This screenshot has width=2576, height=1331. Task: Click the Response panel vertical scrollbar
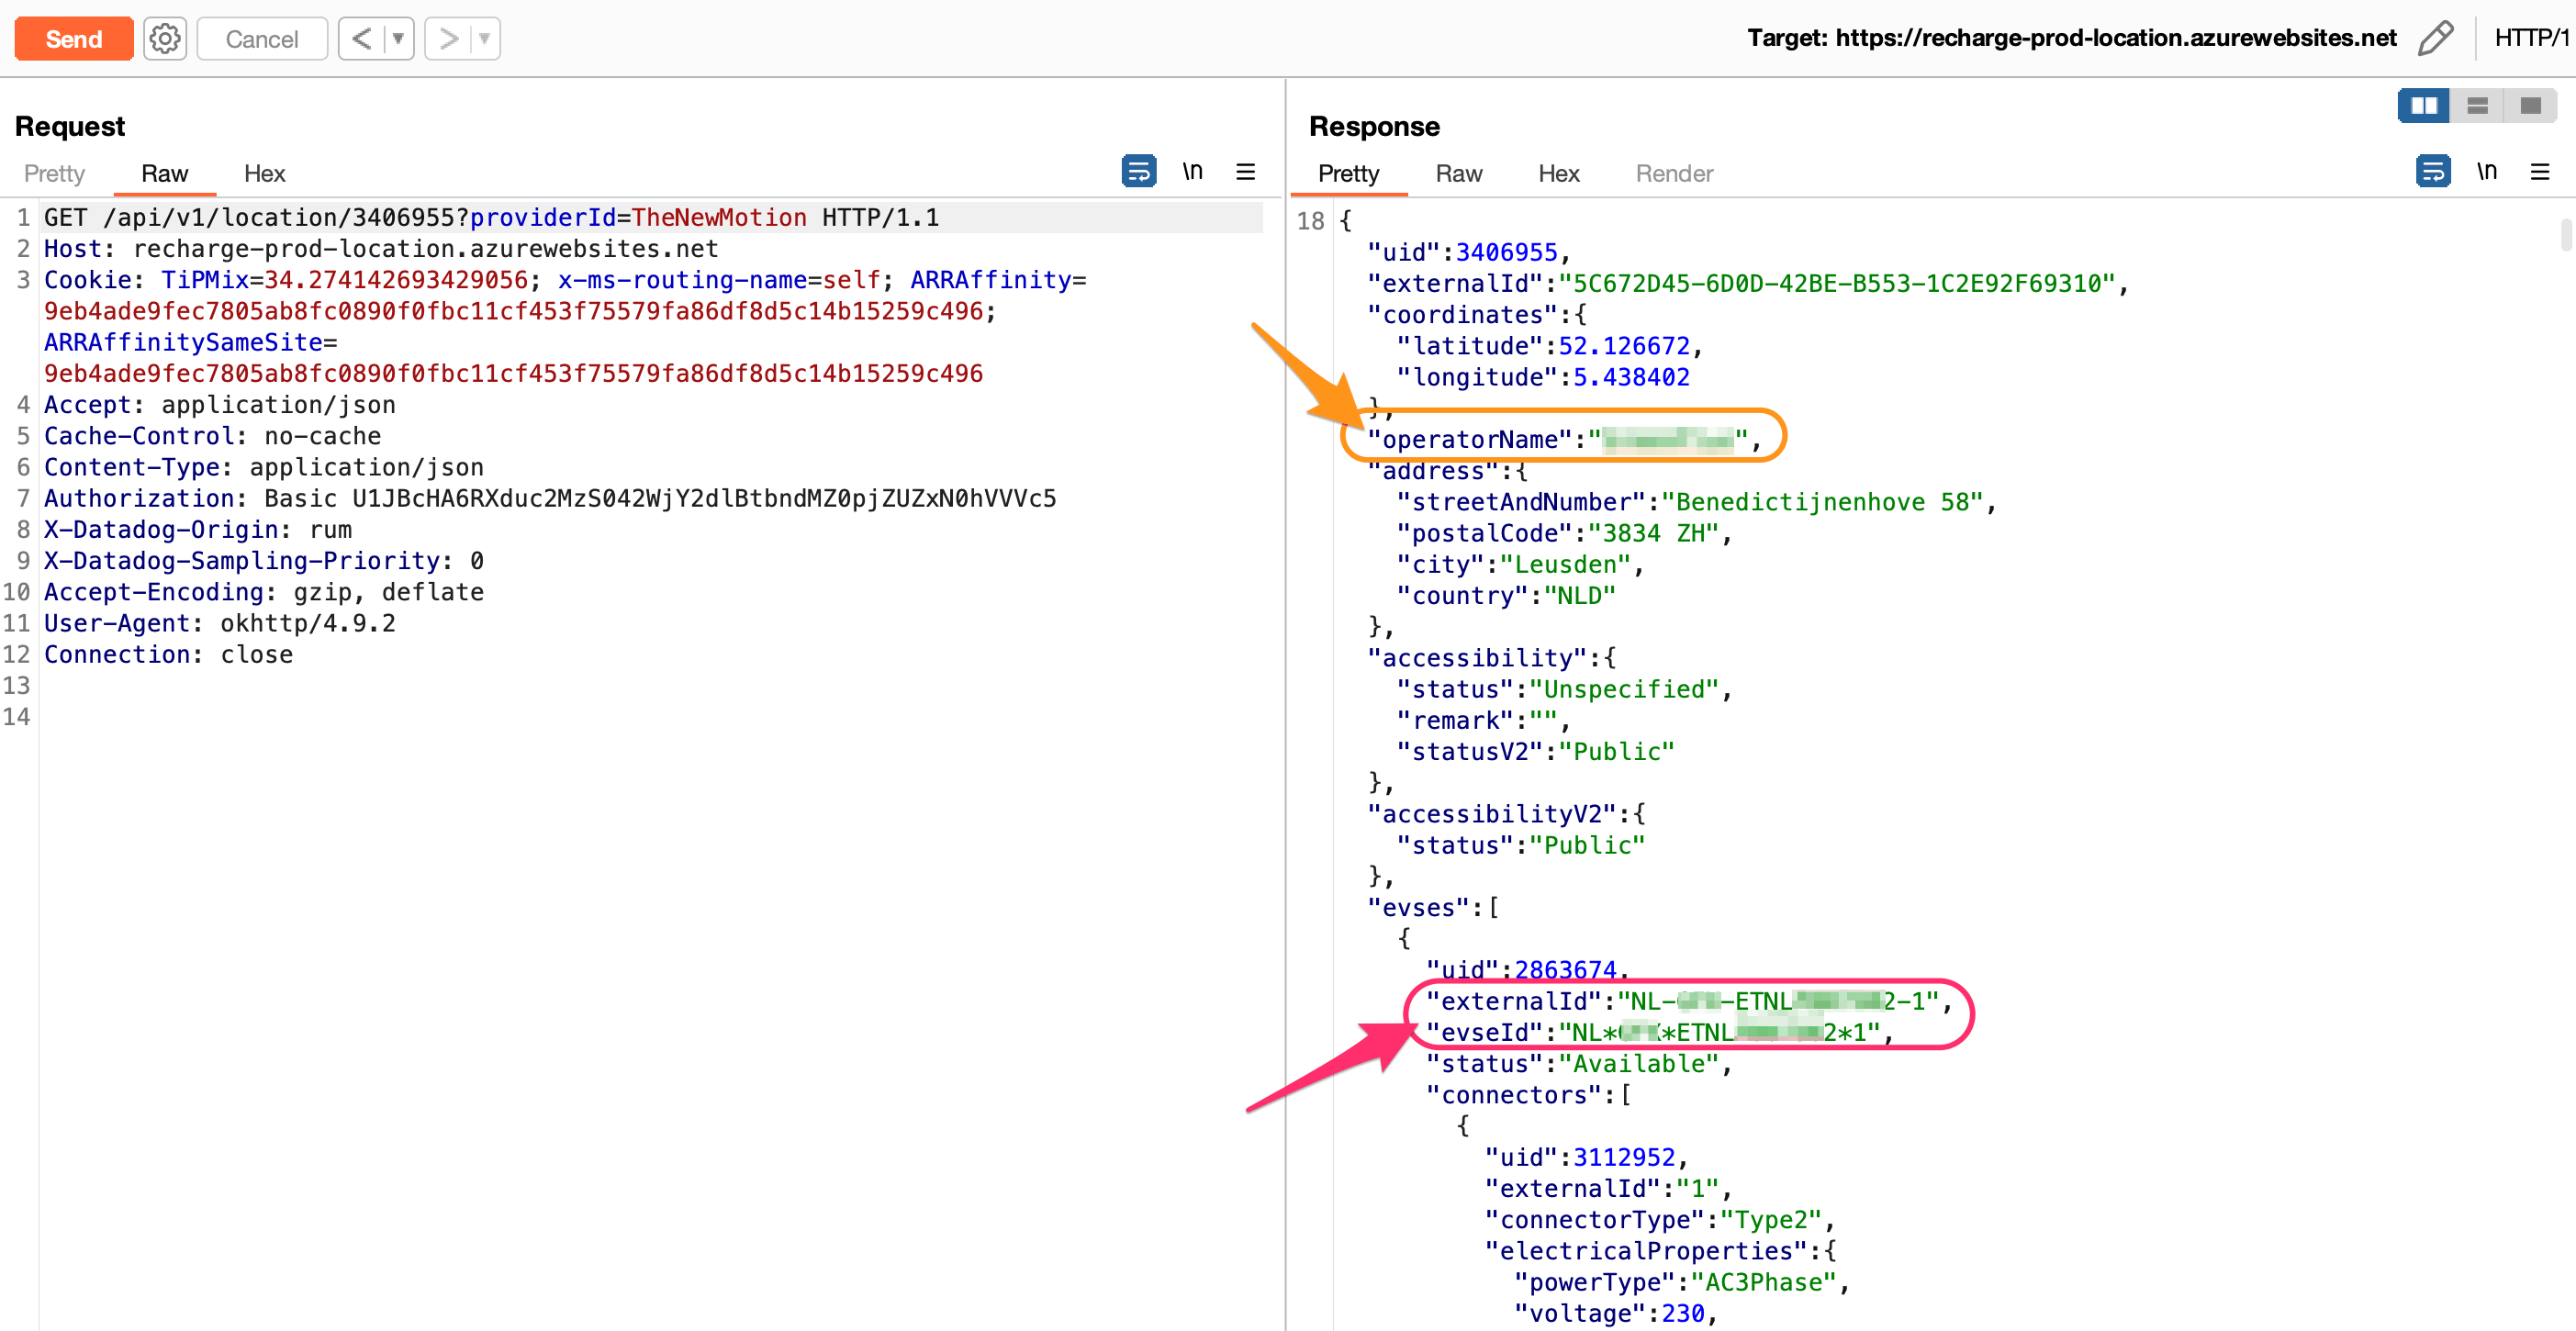click(2565, 236)
